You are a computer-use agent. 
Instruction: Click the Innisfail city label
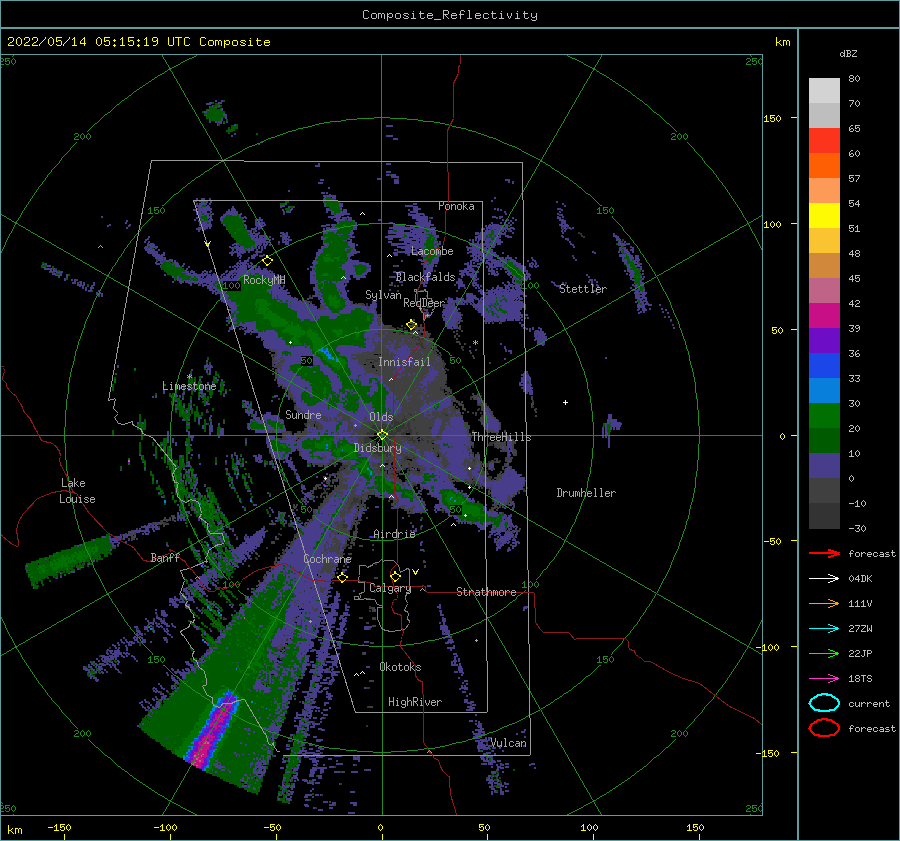click(x=404, y=362)
